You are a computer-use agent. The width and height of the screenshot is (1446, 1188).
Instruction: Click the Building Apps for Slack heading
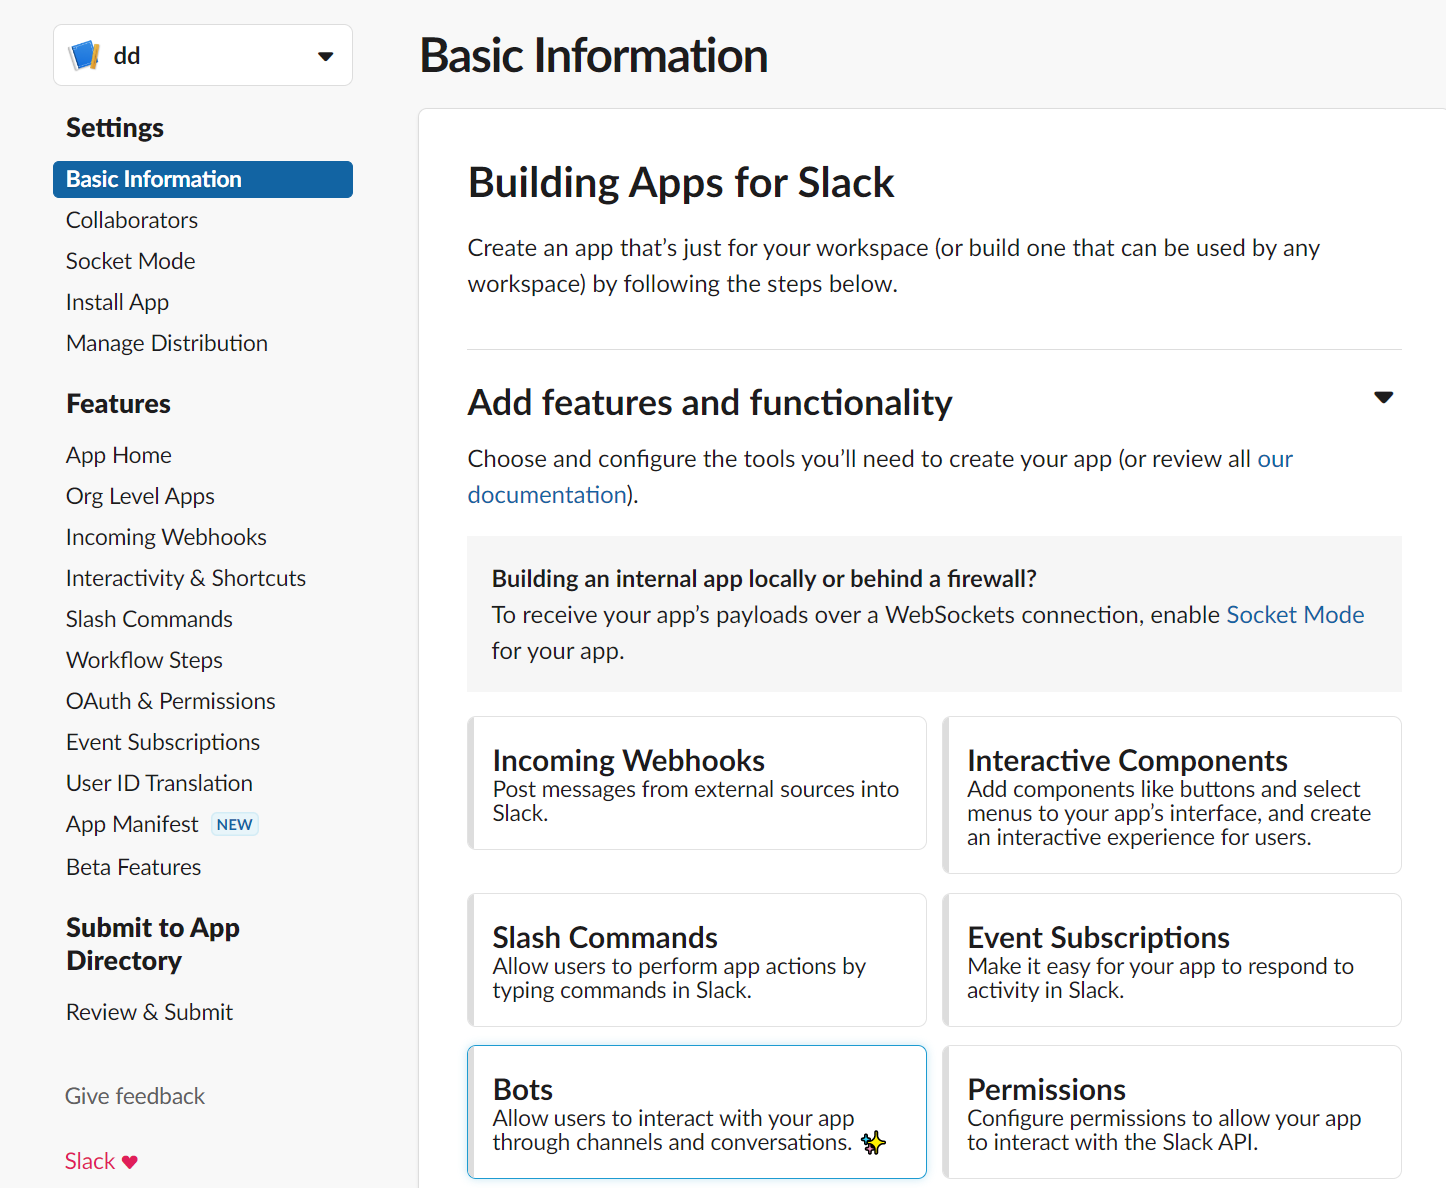(x=681, y=183)
